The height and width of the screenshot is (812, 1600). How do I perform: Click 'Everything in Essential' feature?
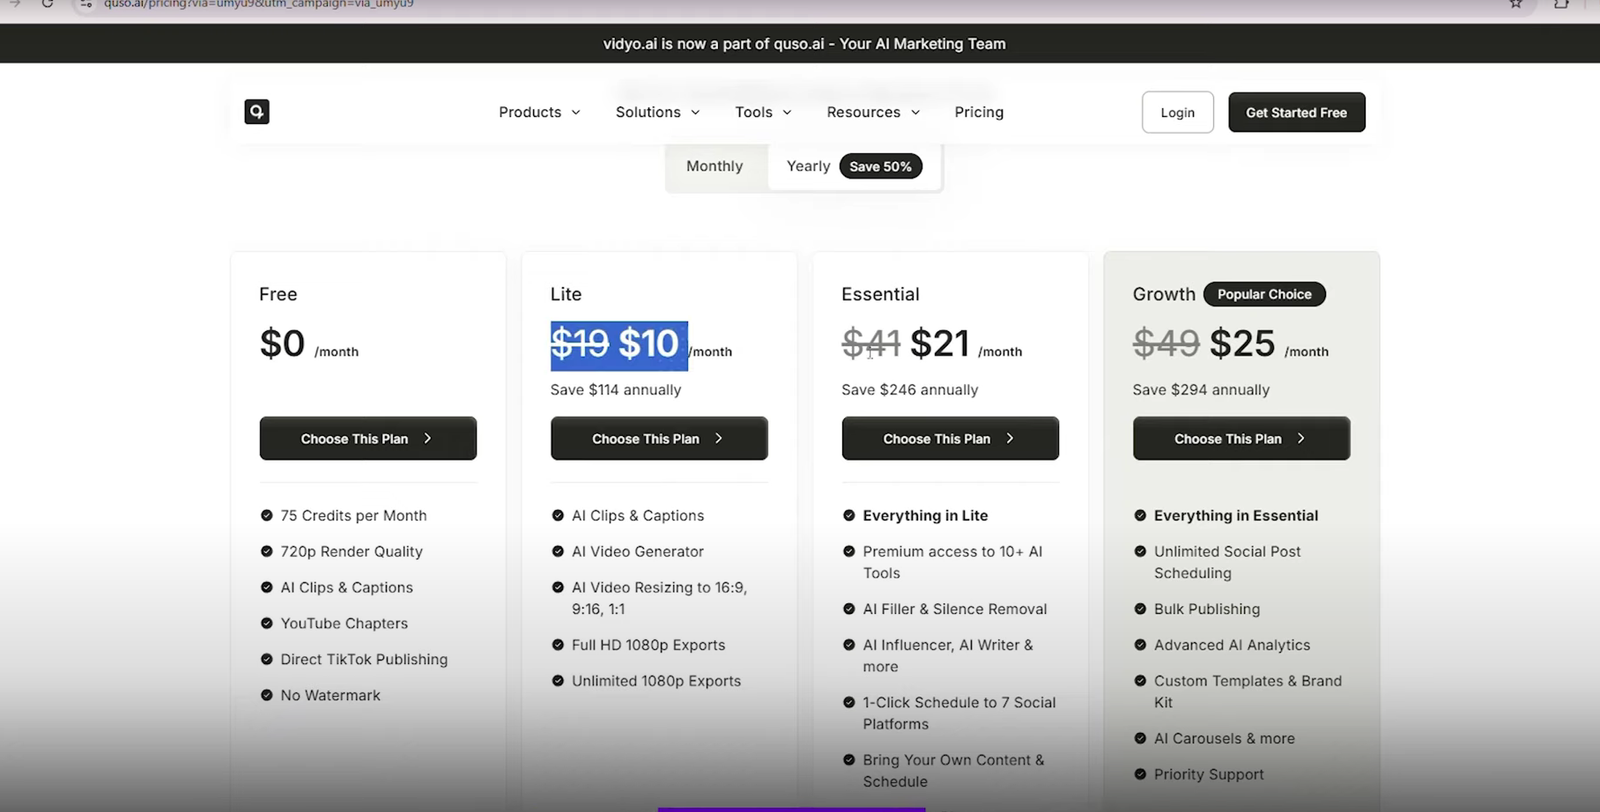(1236, 516)
